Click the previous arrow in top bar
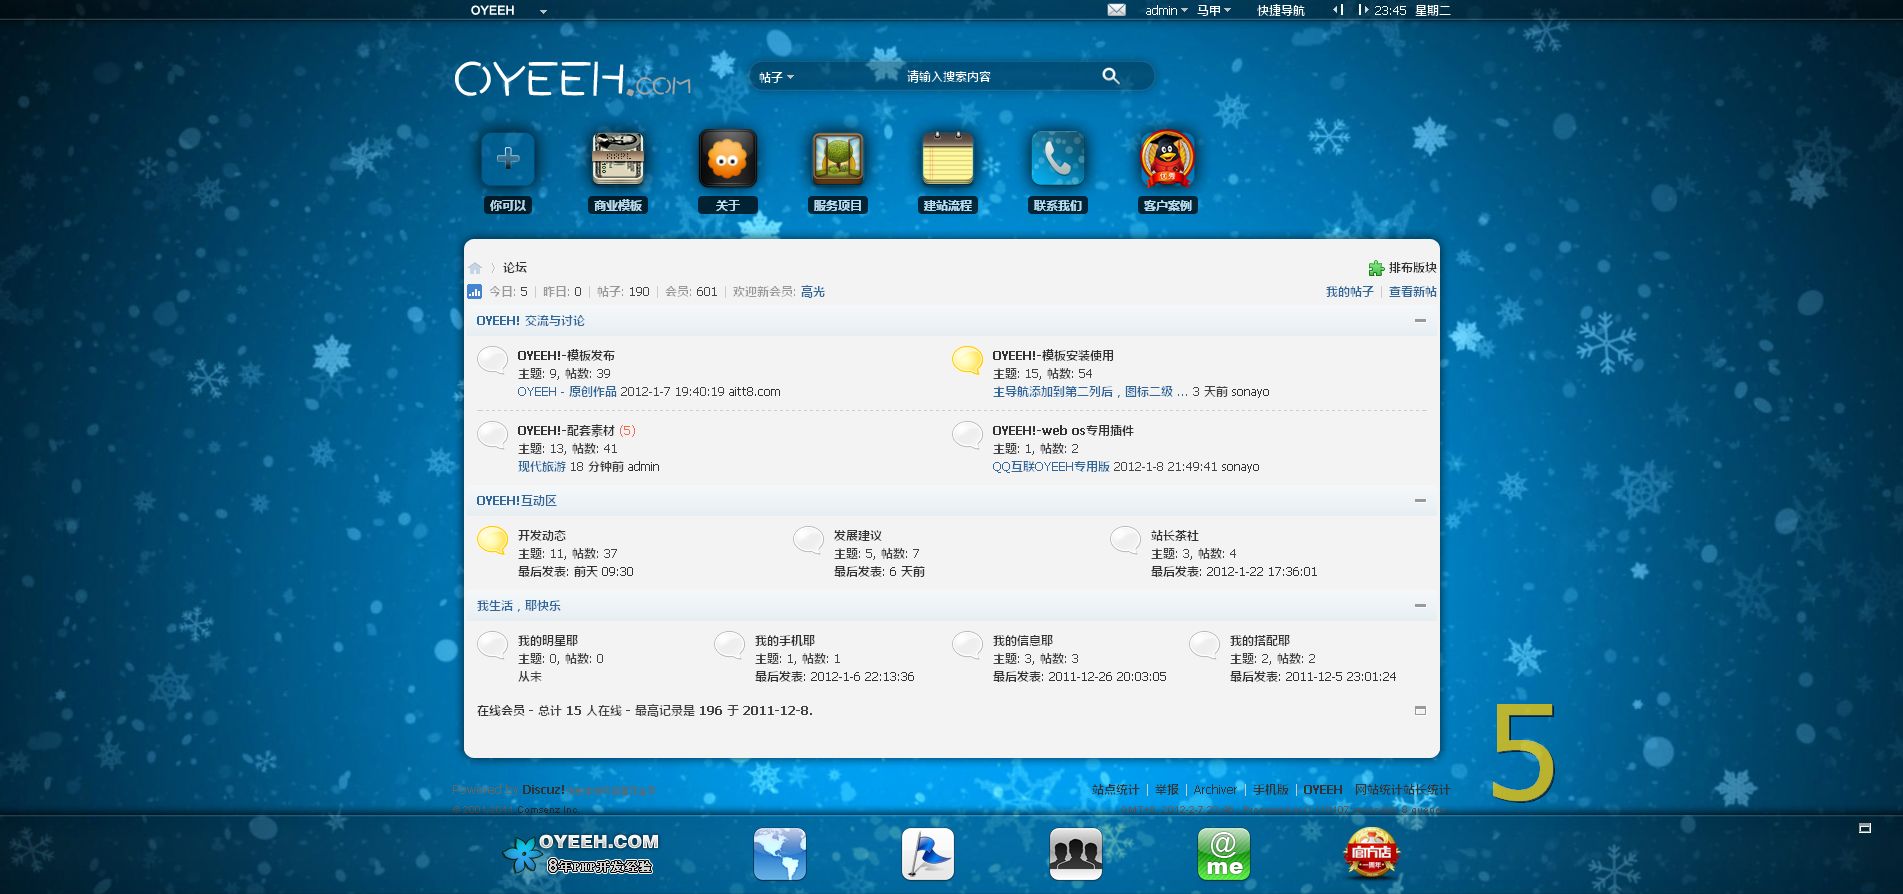1903x894 pixels. point(1338,10)
